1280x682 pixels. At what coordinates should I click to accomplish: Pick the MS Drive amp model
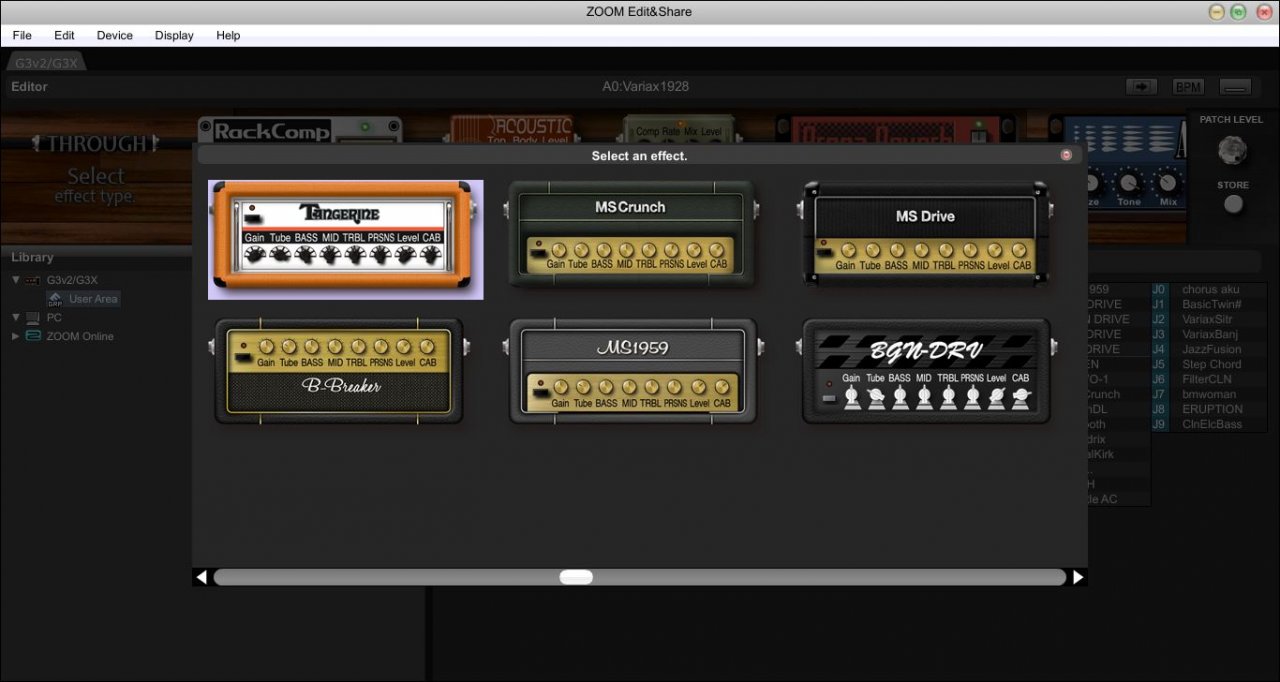pyautogui.click(x=926, y=234)
